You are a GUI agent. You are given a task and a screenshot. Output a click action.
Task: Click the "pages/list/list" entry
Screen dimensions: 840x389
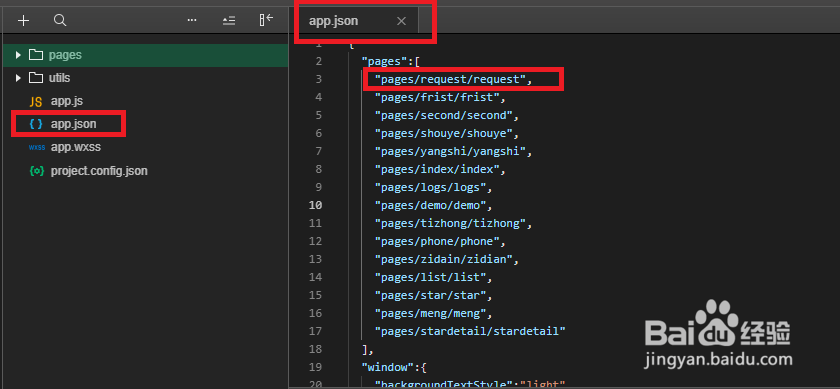pos(434,278)
